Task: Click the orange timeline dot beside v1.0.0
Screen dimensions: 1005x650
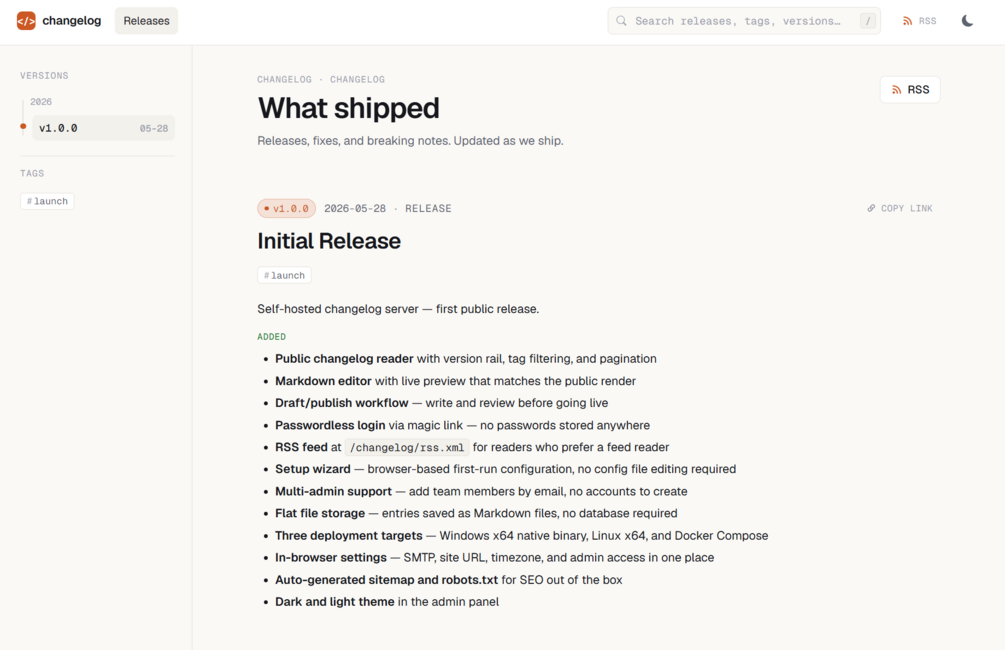Action: point(23,126)
